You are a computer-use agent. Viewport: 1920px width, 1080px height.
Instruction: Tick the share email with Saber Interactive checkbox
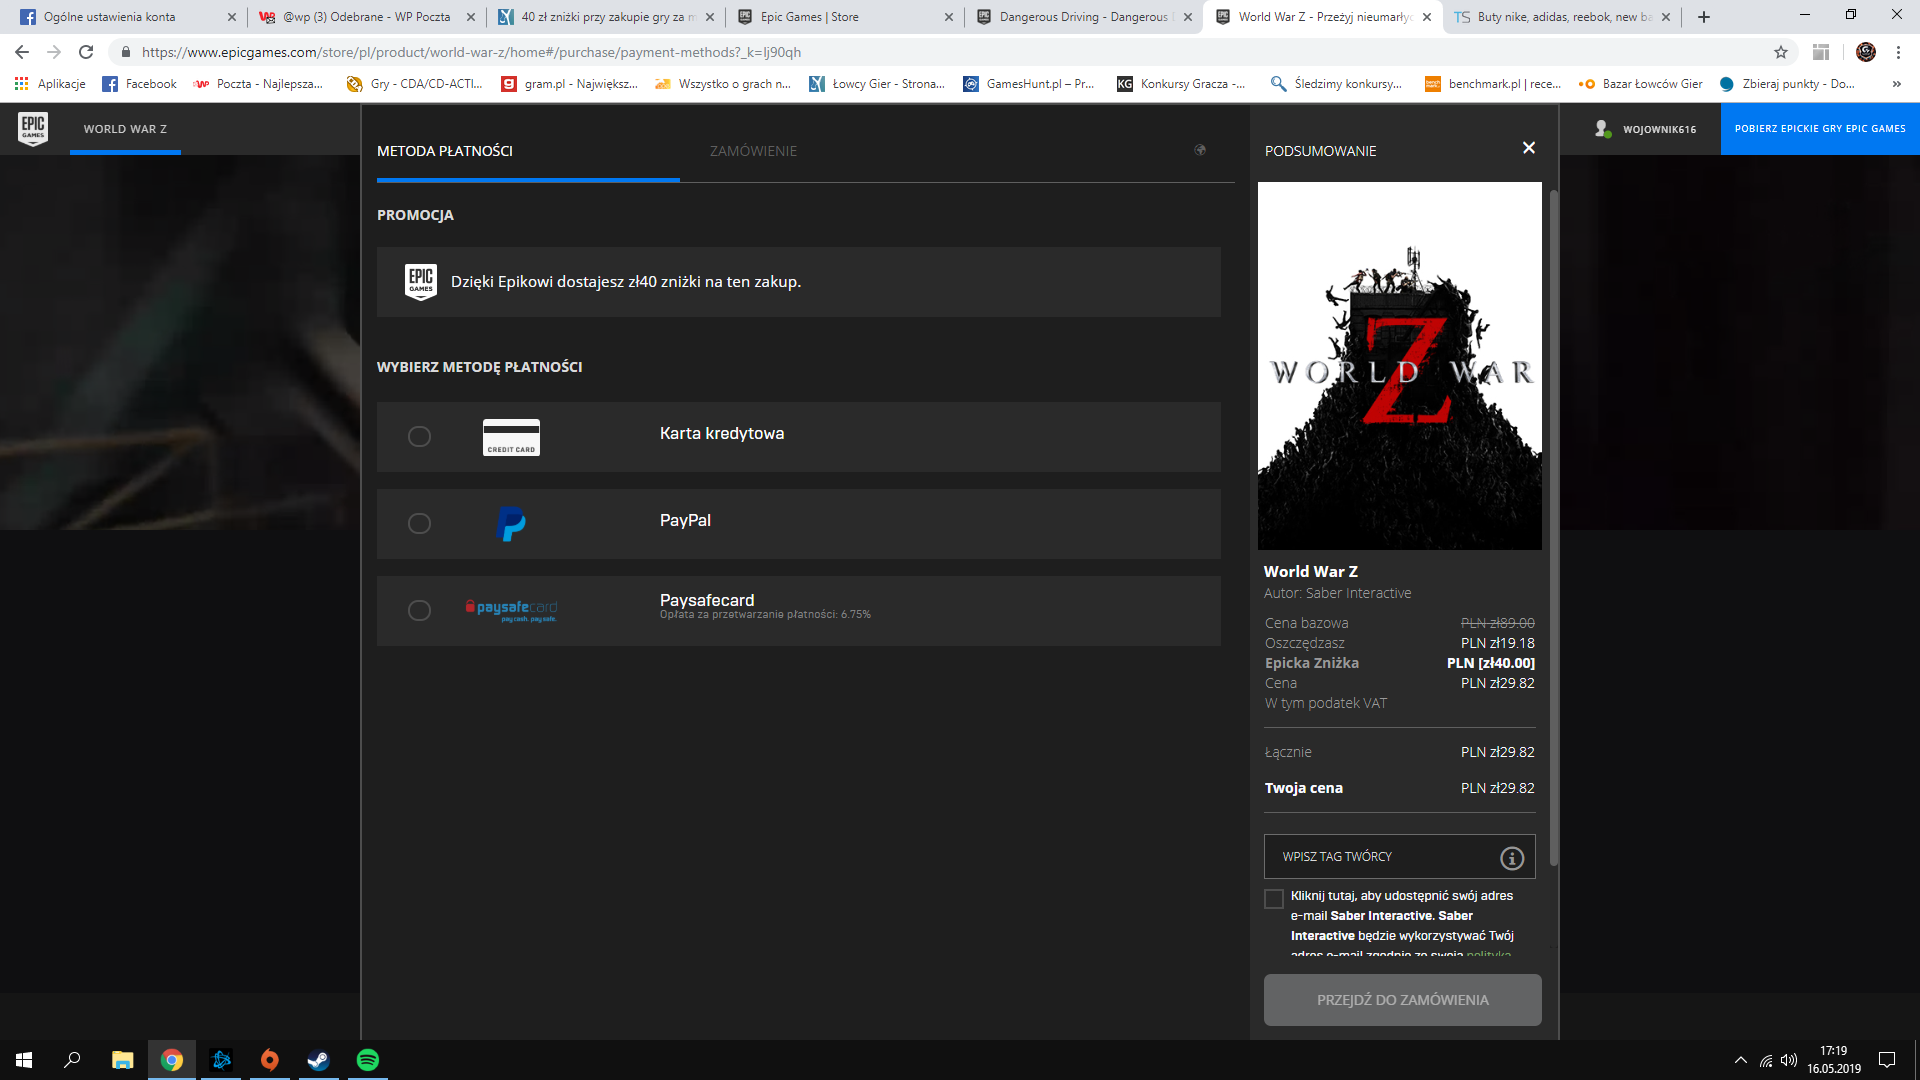tap(1274, 899)
